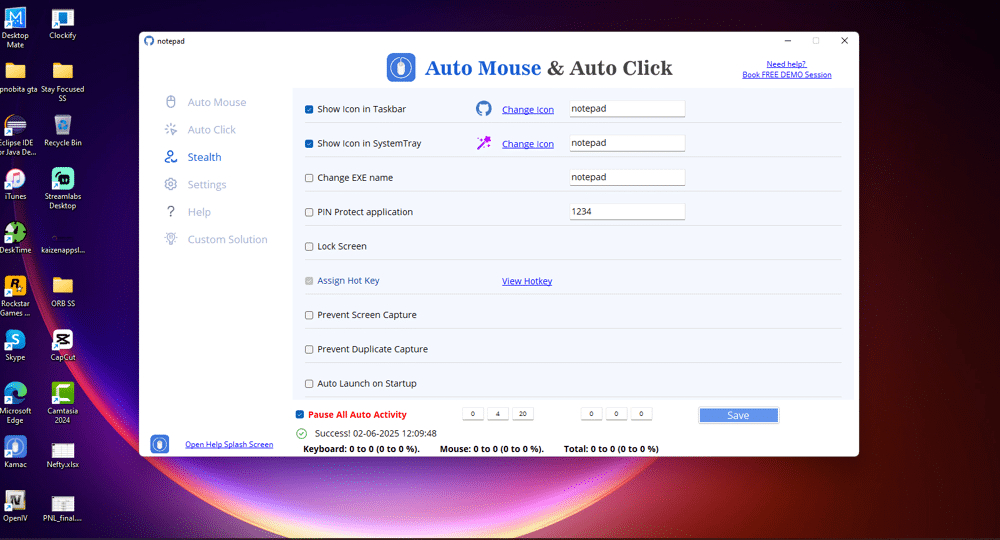This screenshot has width=1000, height=540.
Task: Select the Camtasia 2024 desktop icon
Action: [62, 393]
